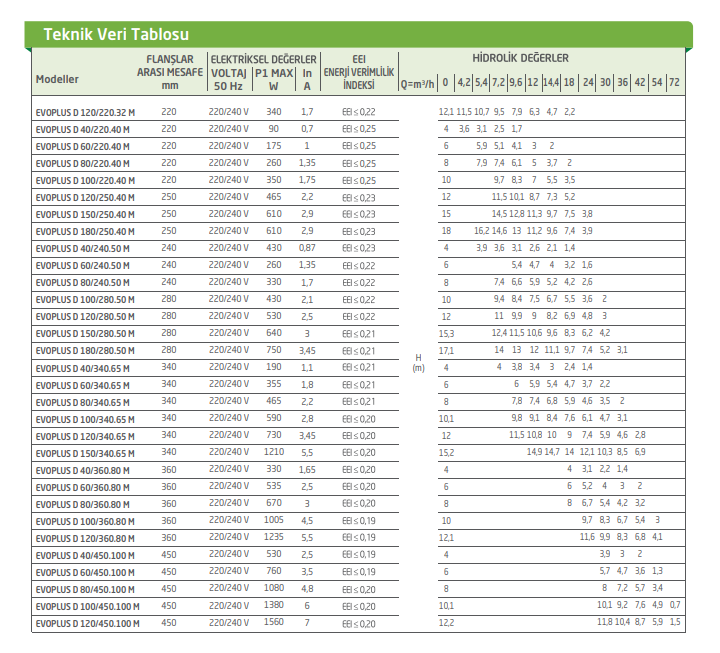Select model 'EVOPLUS D 120/450.100 M'
The height and width of the screenshot is (653, 720).
[88, 623]
